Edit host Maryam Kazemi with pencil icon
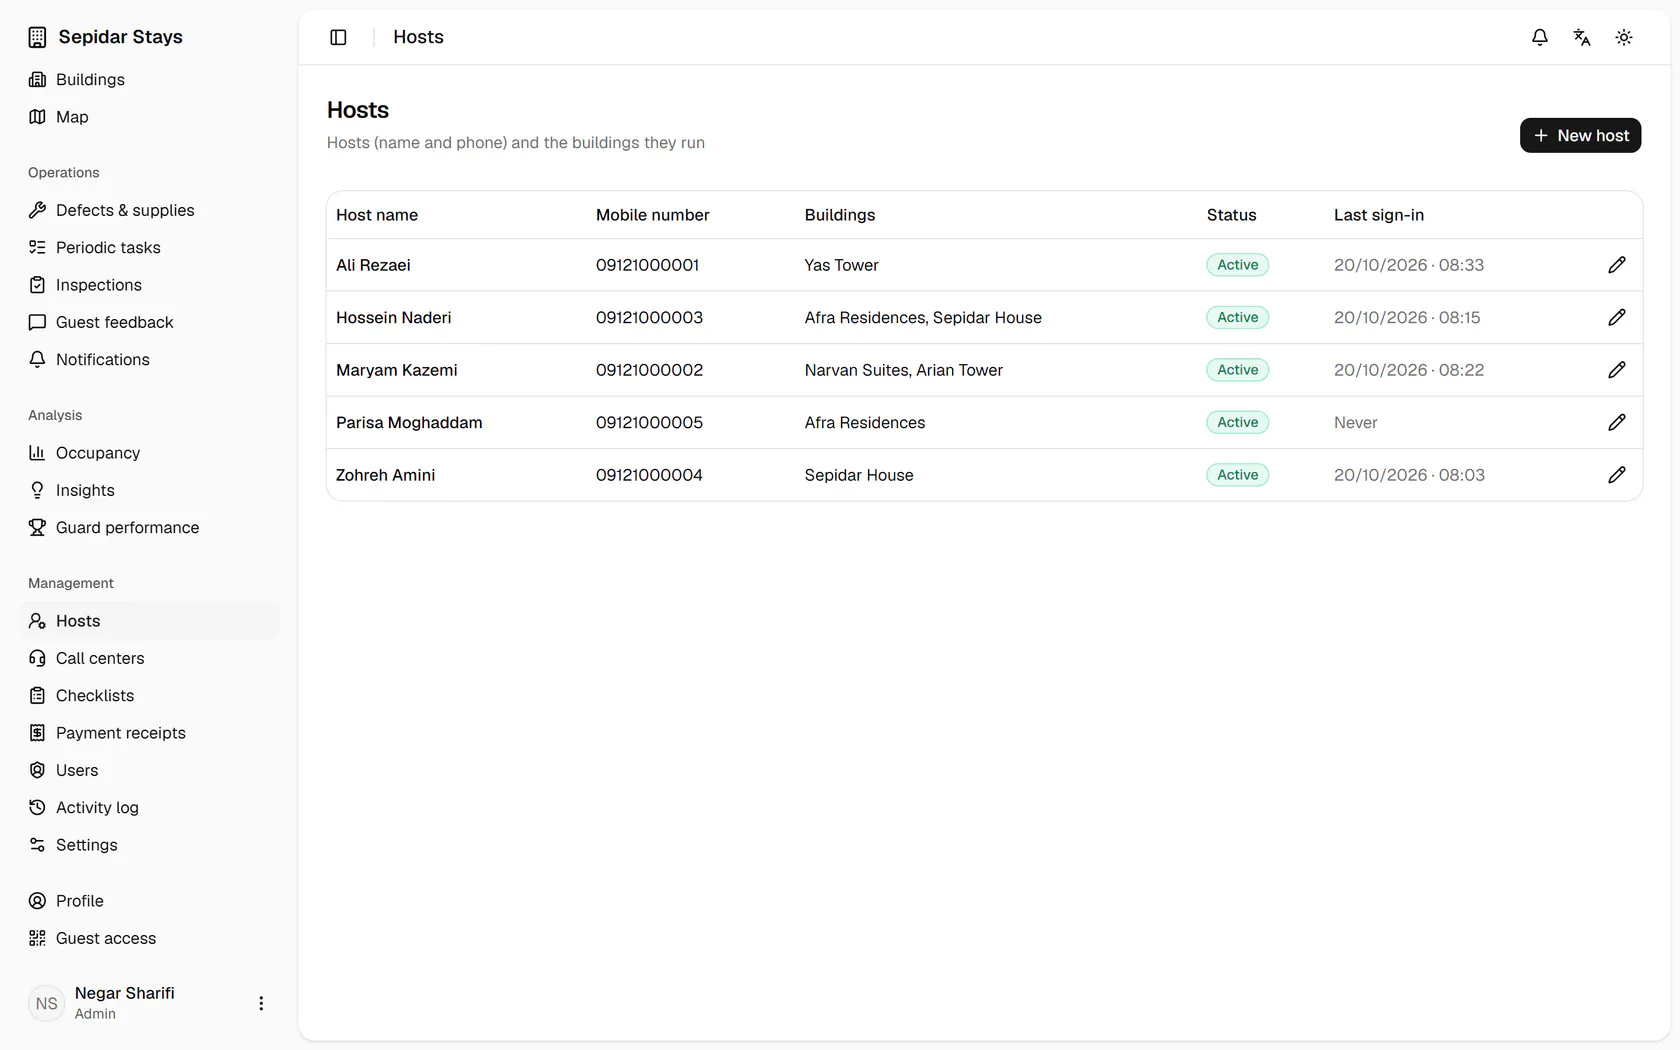This screenshot has height=1050, width=1680. tap(1617, 370)
